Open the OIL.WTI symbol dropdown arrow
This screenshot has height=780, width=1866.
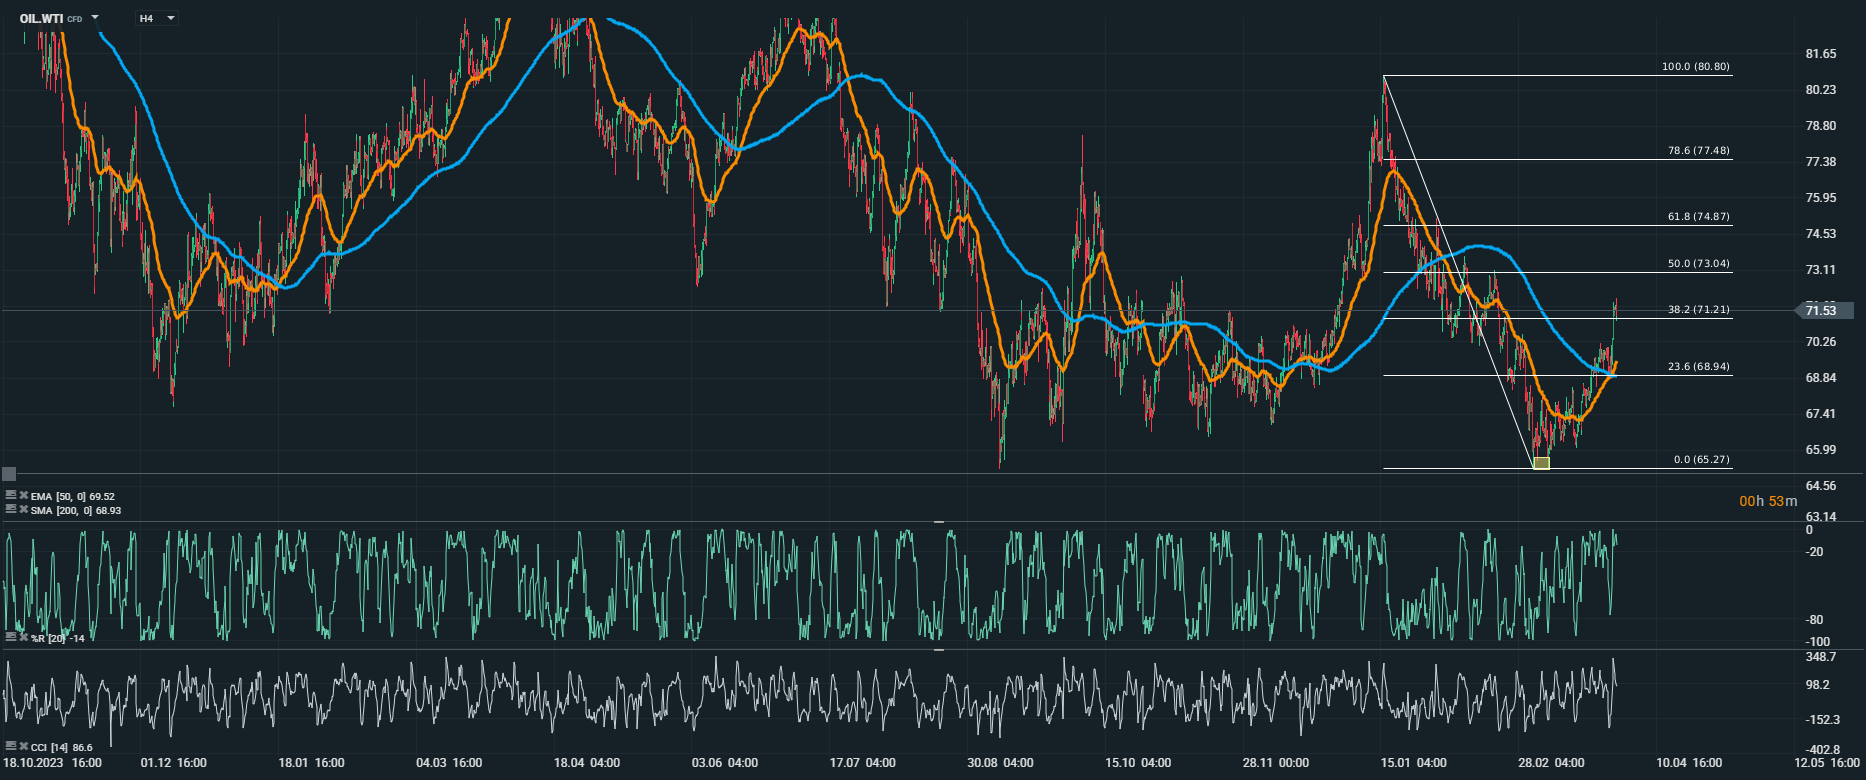coord(95,18)
